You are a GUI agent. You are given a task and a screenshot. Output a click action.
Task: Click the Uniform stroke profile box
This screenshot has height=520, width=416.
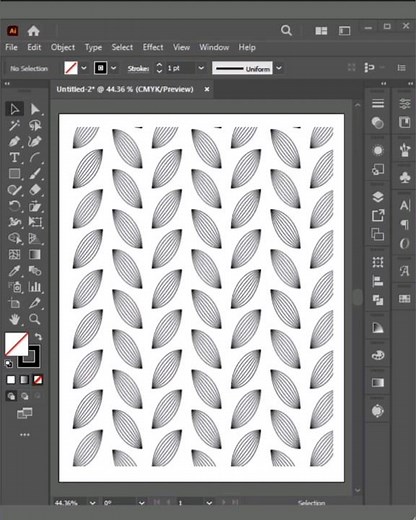pyautogui.click(x=242, y=68)
